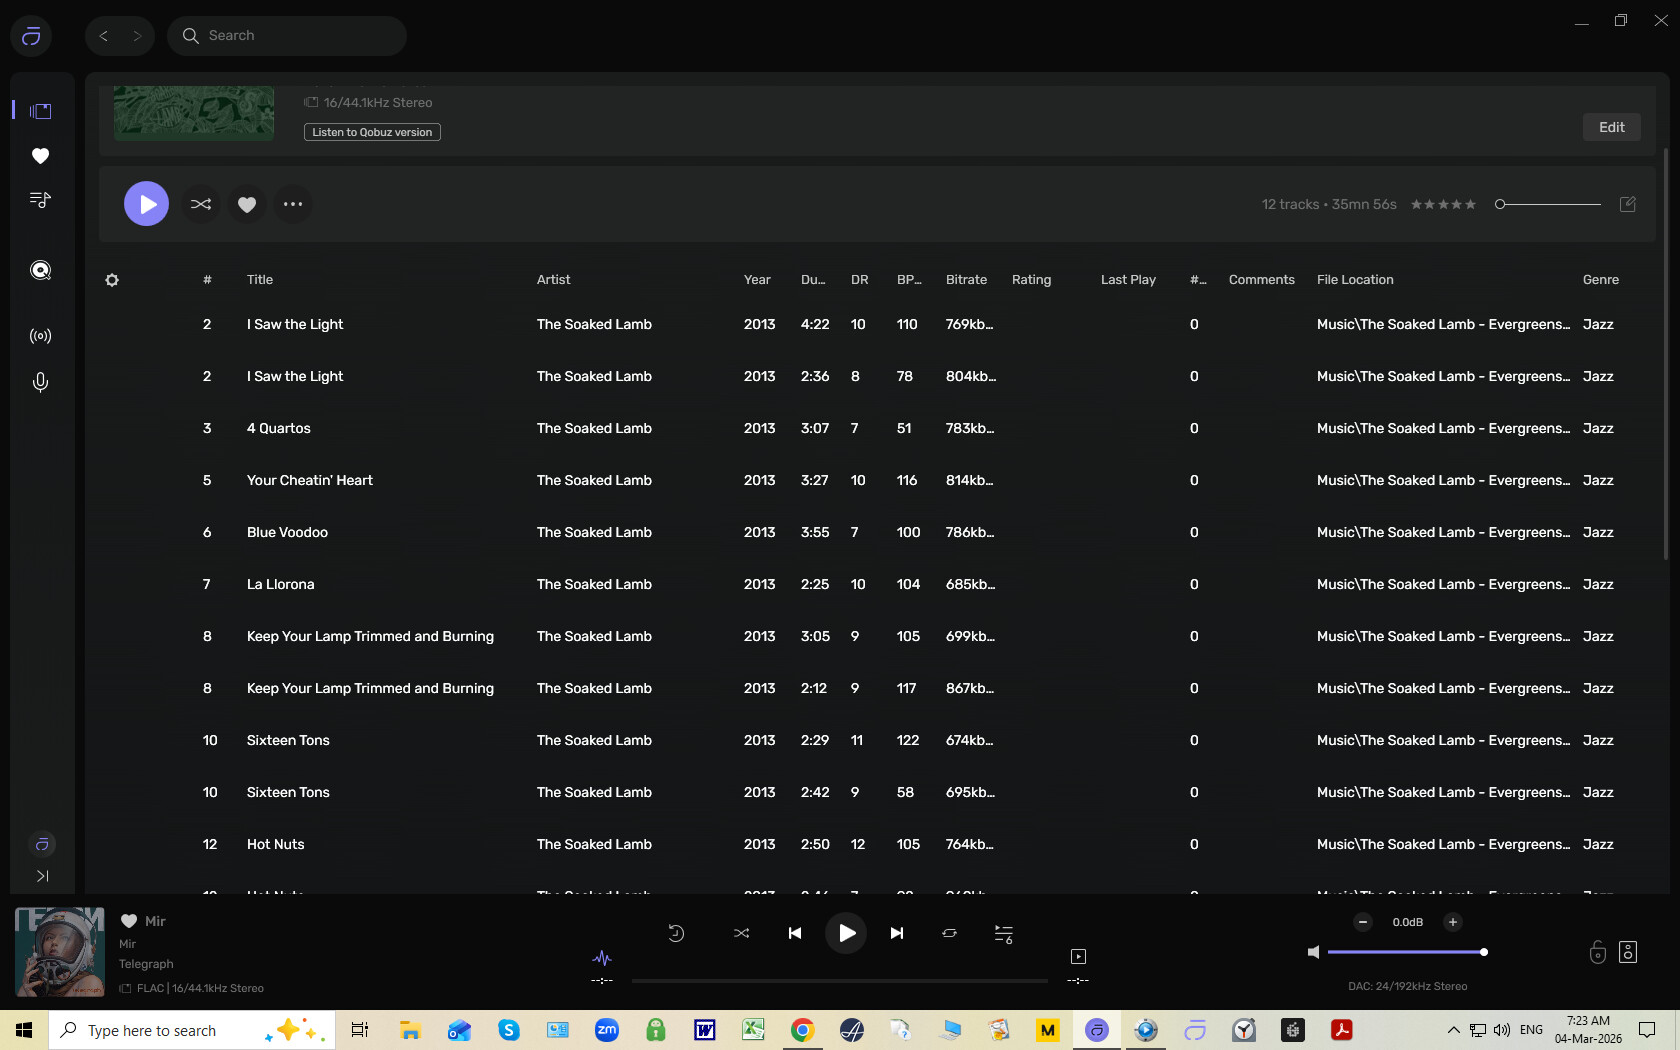Open the Qobuz icon in sidebar
Screen dimensions: 1680x1050
[40, 270]
